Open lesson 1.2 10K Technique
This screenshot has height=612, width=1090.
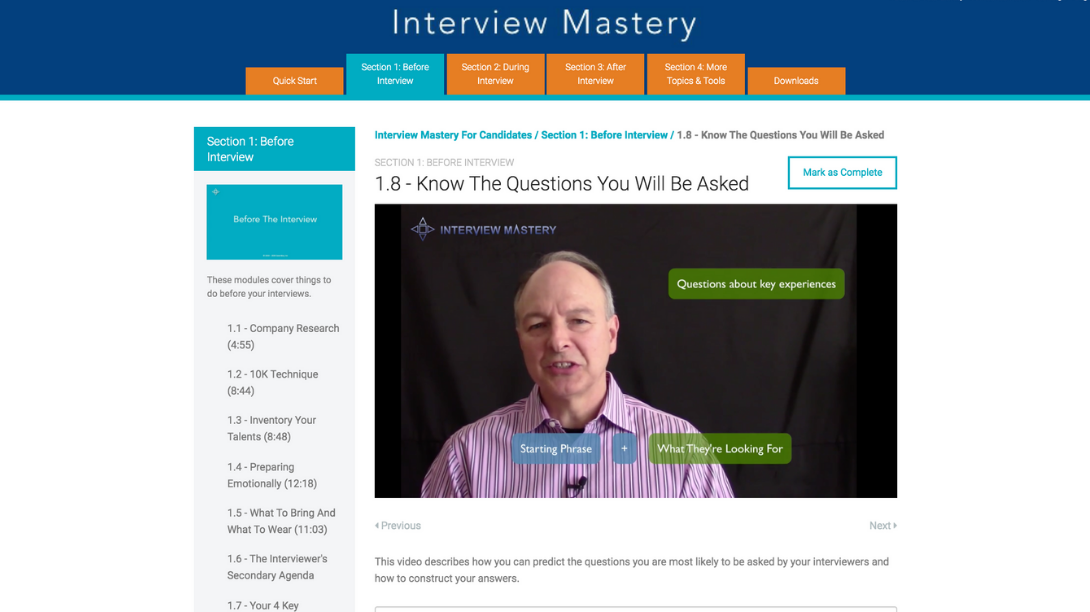click(x=272, y=382)
